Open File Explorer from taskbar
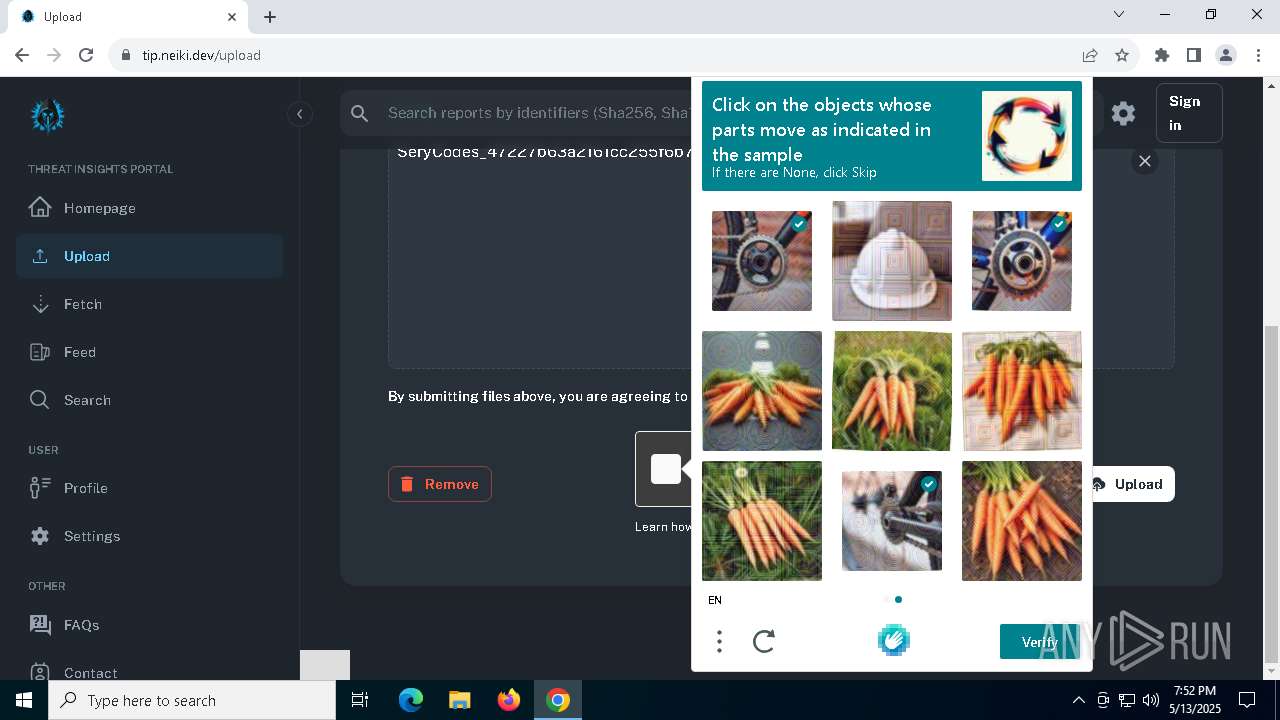This screenshot has width=1280, height=720. [459, 700]
